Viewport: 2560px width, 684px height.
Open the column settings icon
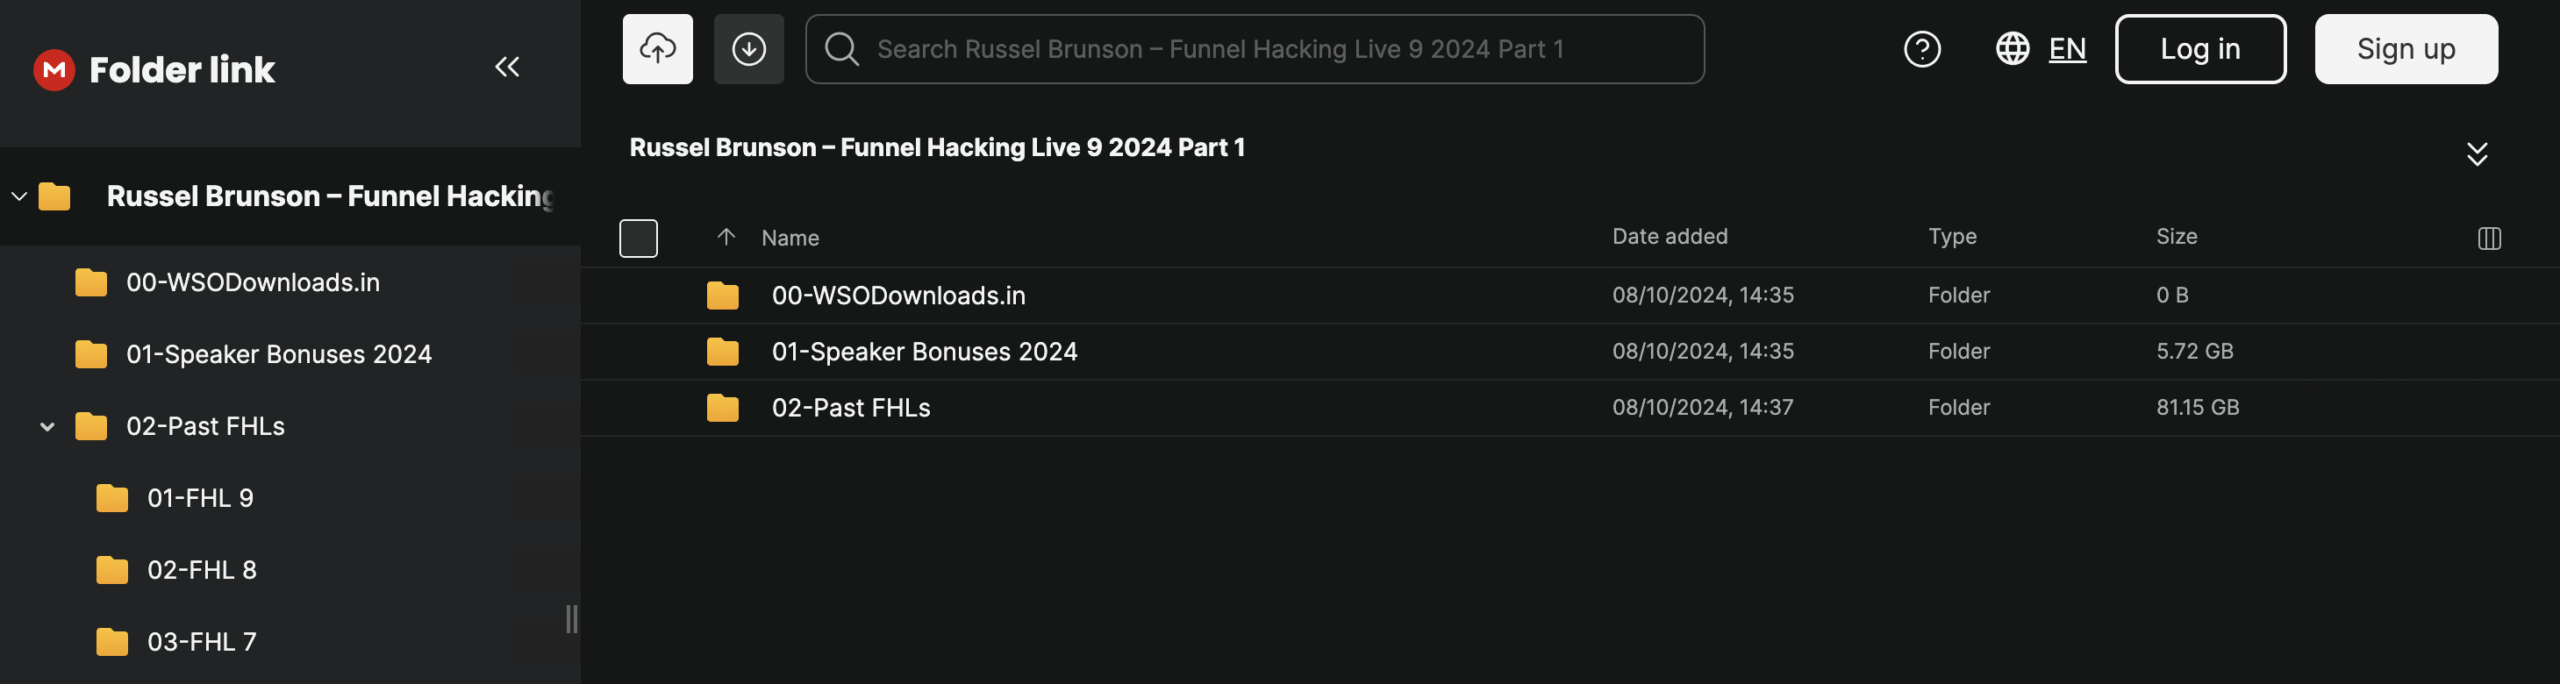pos(2489,238)
